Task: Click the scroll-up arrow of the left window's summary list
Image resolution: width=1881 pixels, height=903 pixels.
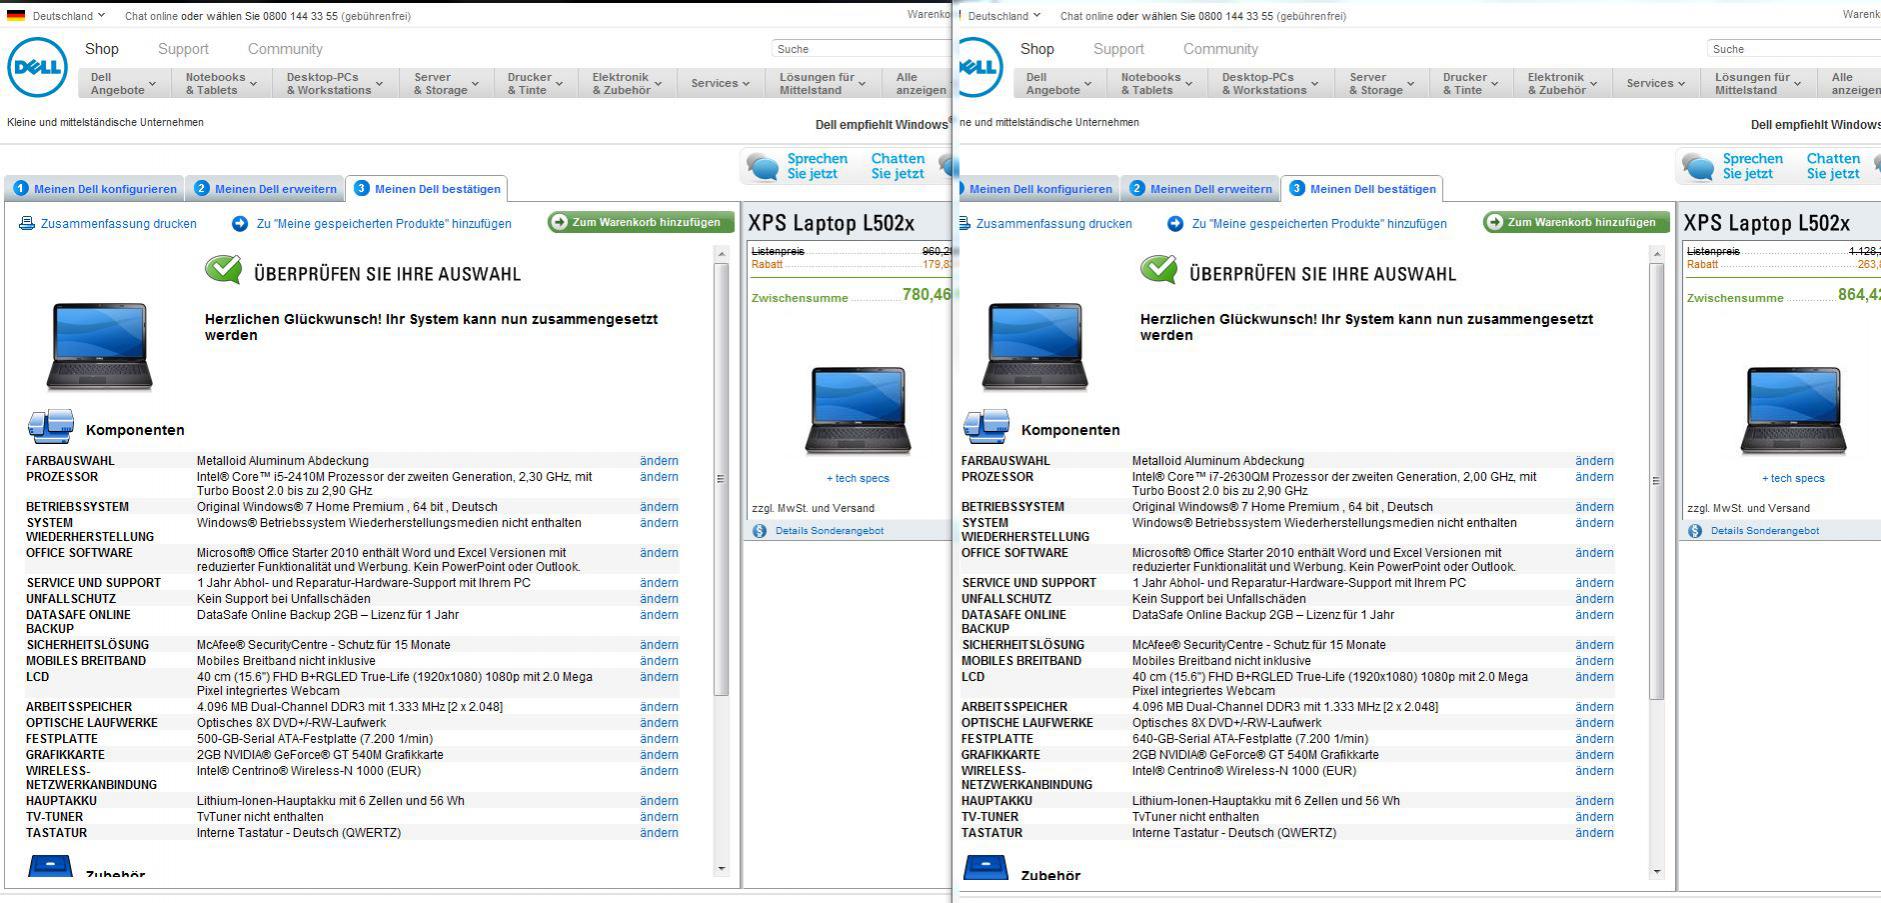Action: tap(721, 255)
